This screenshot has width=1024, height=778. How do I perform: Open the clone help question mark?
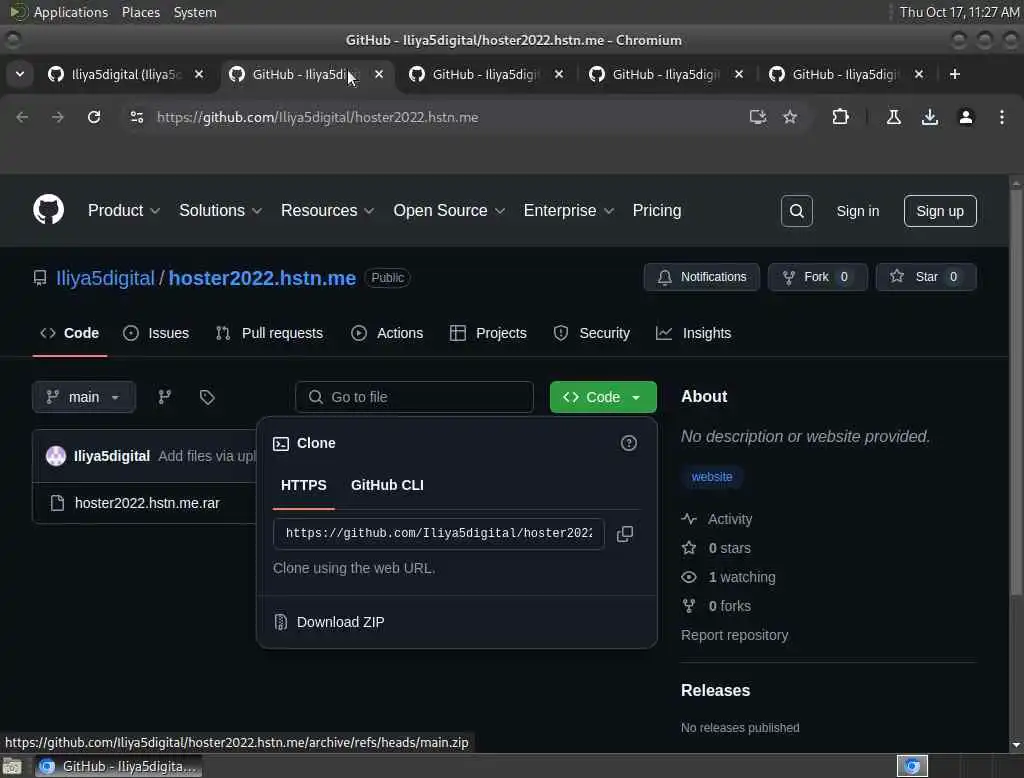(628, 444)
